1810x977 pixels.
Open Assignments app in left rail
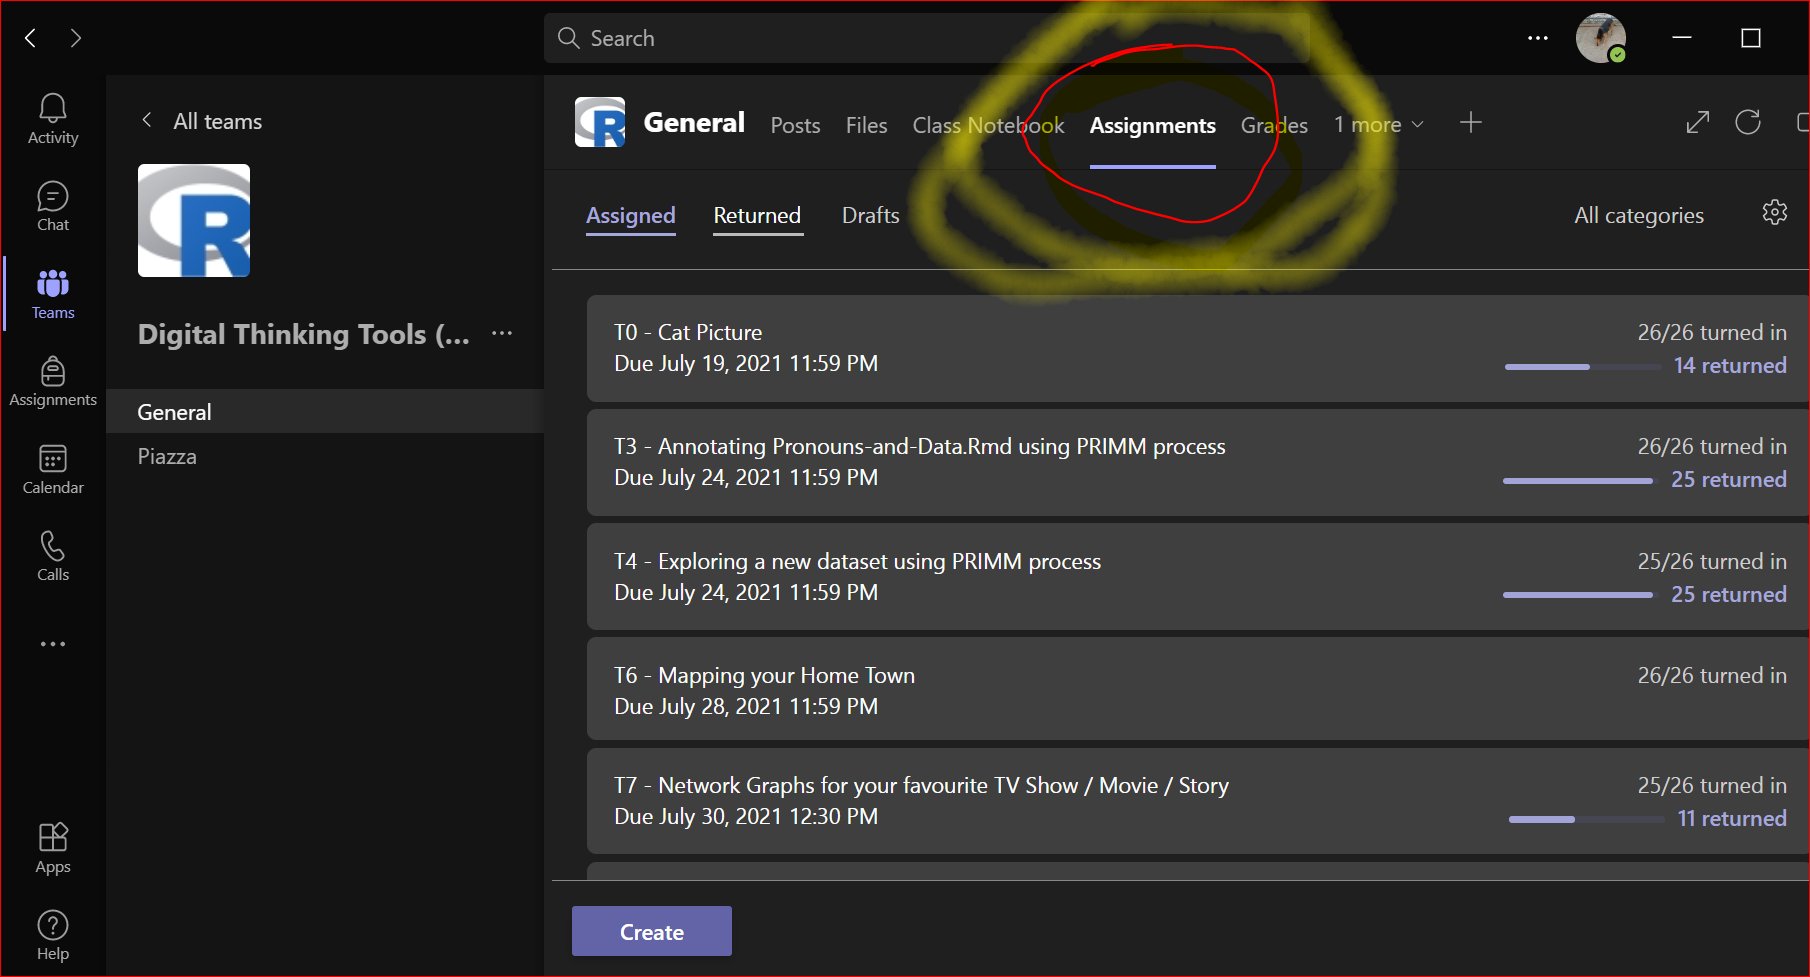click(53, 382)
